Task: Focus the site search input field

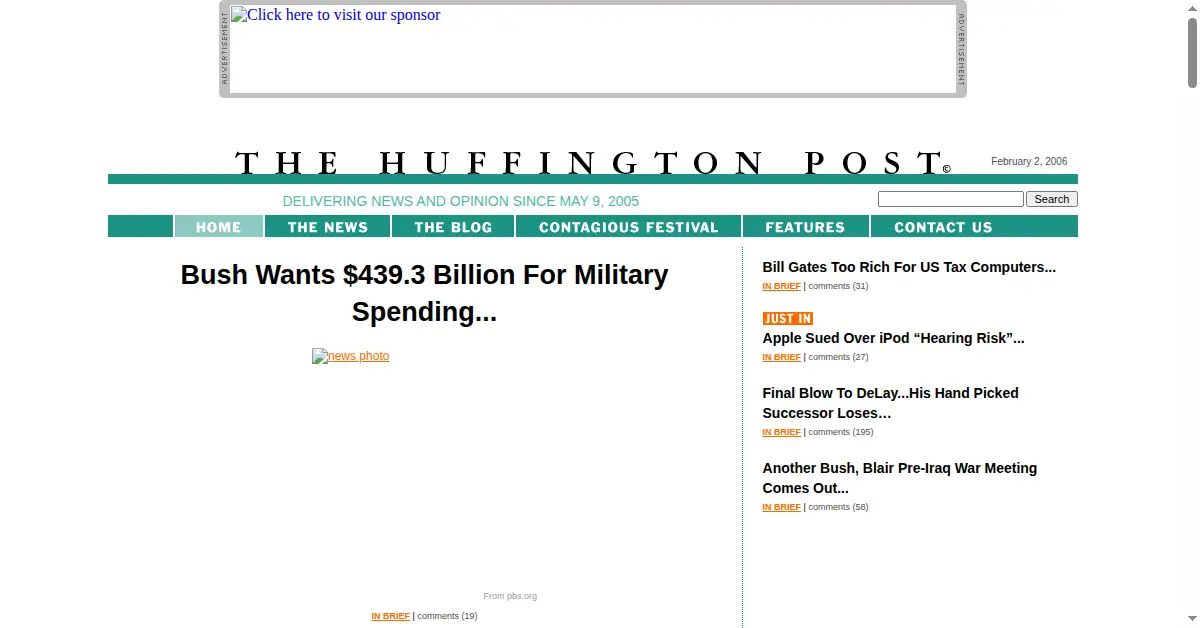Action: click(950, 199)
